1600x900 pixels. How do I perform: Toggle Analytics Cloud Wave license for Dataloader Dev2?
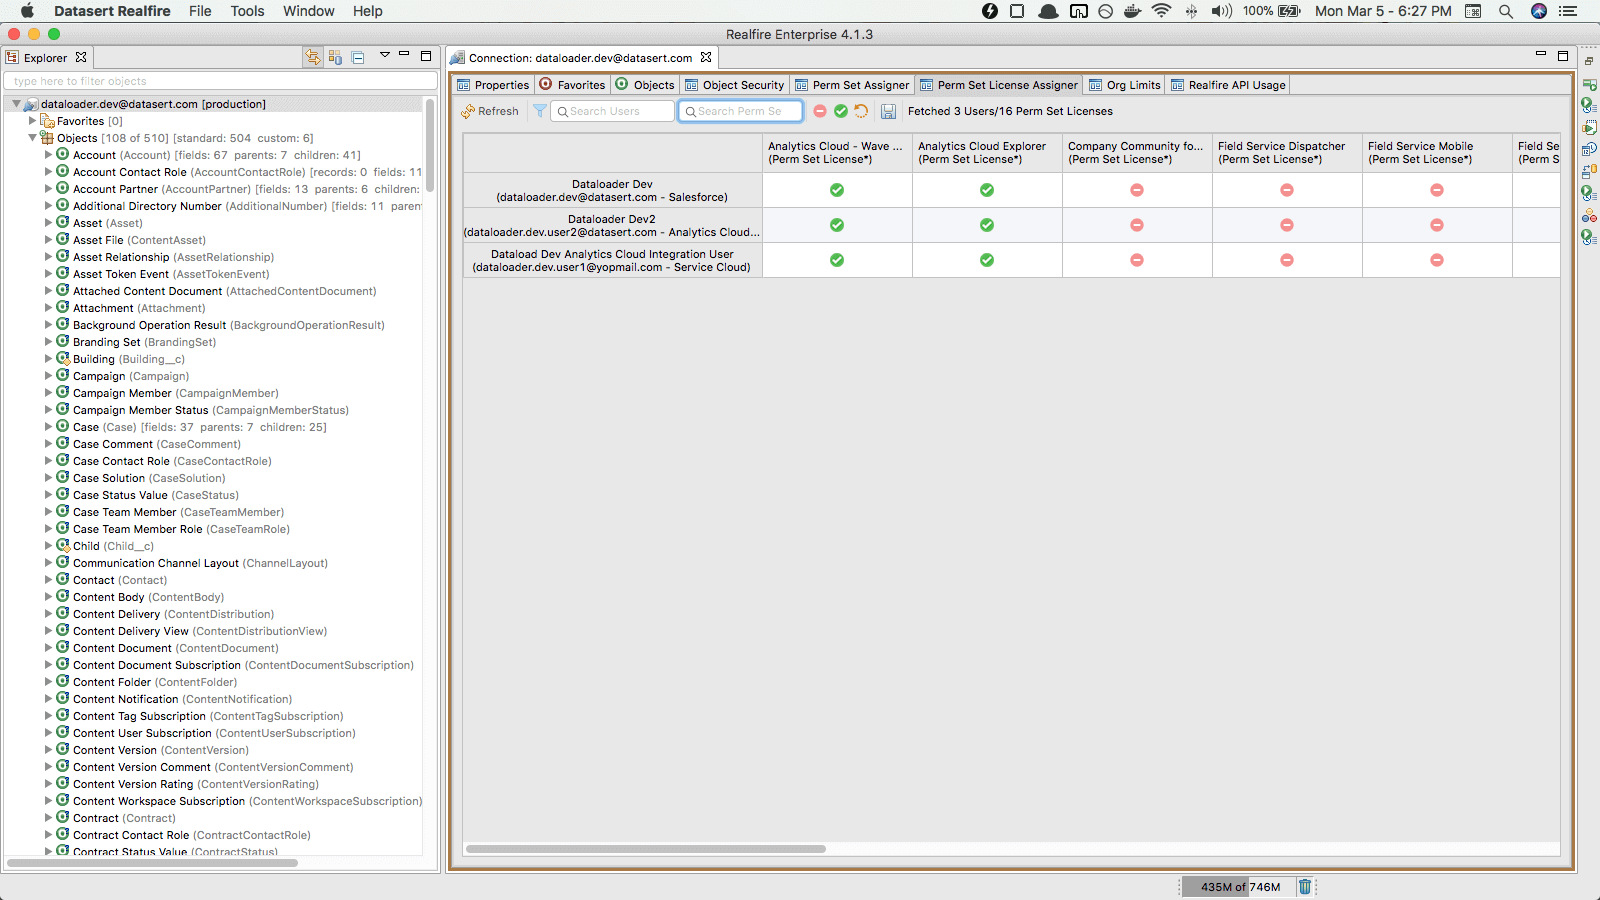click(837, 225)
